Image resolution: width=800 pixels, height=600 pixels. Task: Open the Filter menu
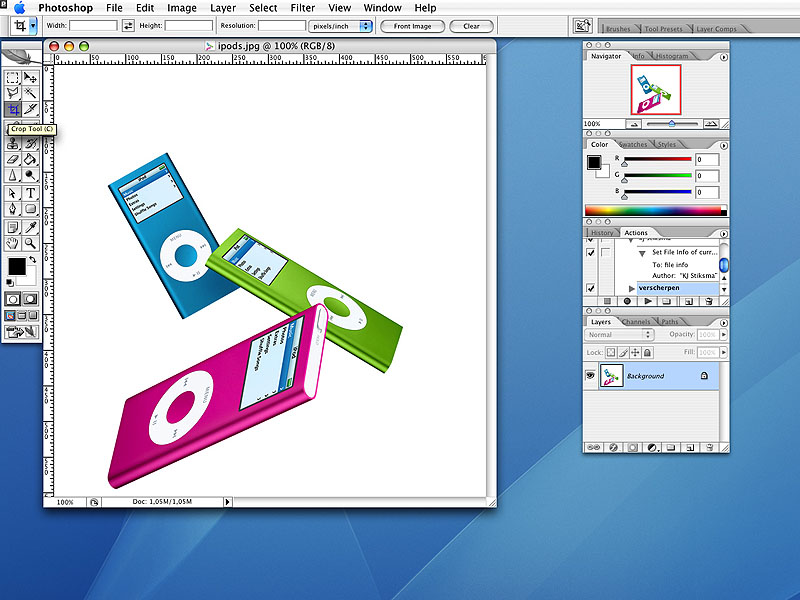(302, 8)
